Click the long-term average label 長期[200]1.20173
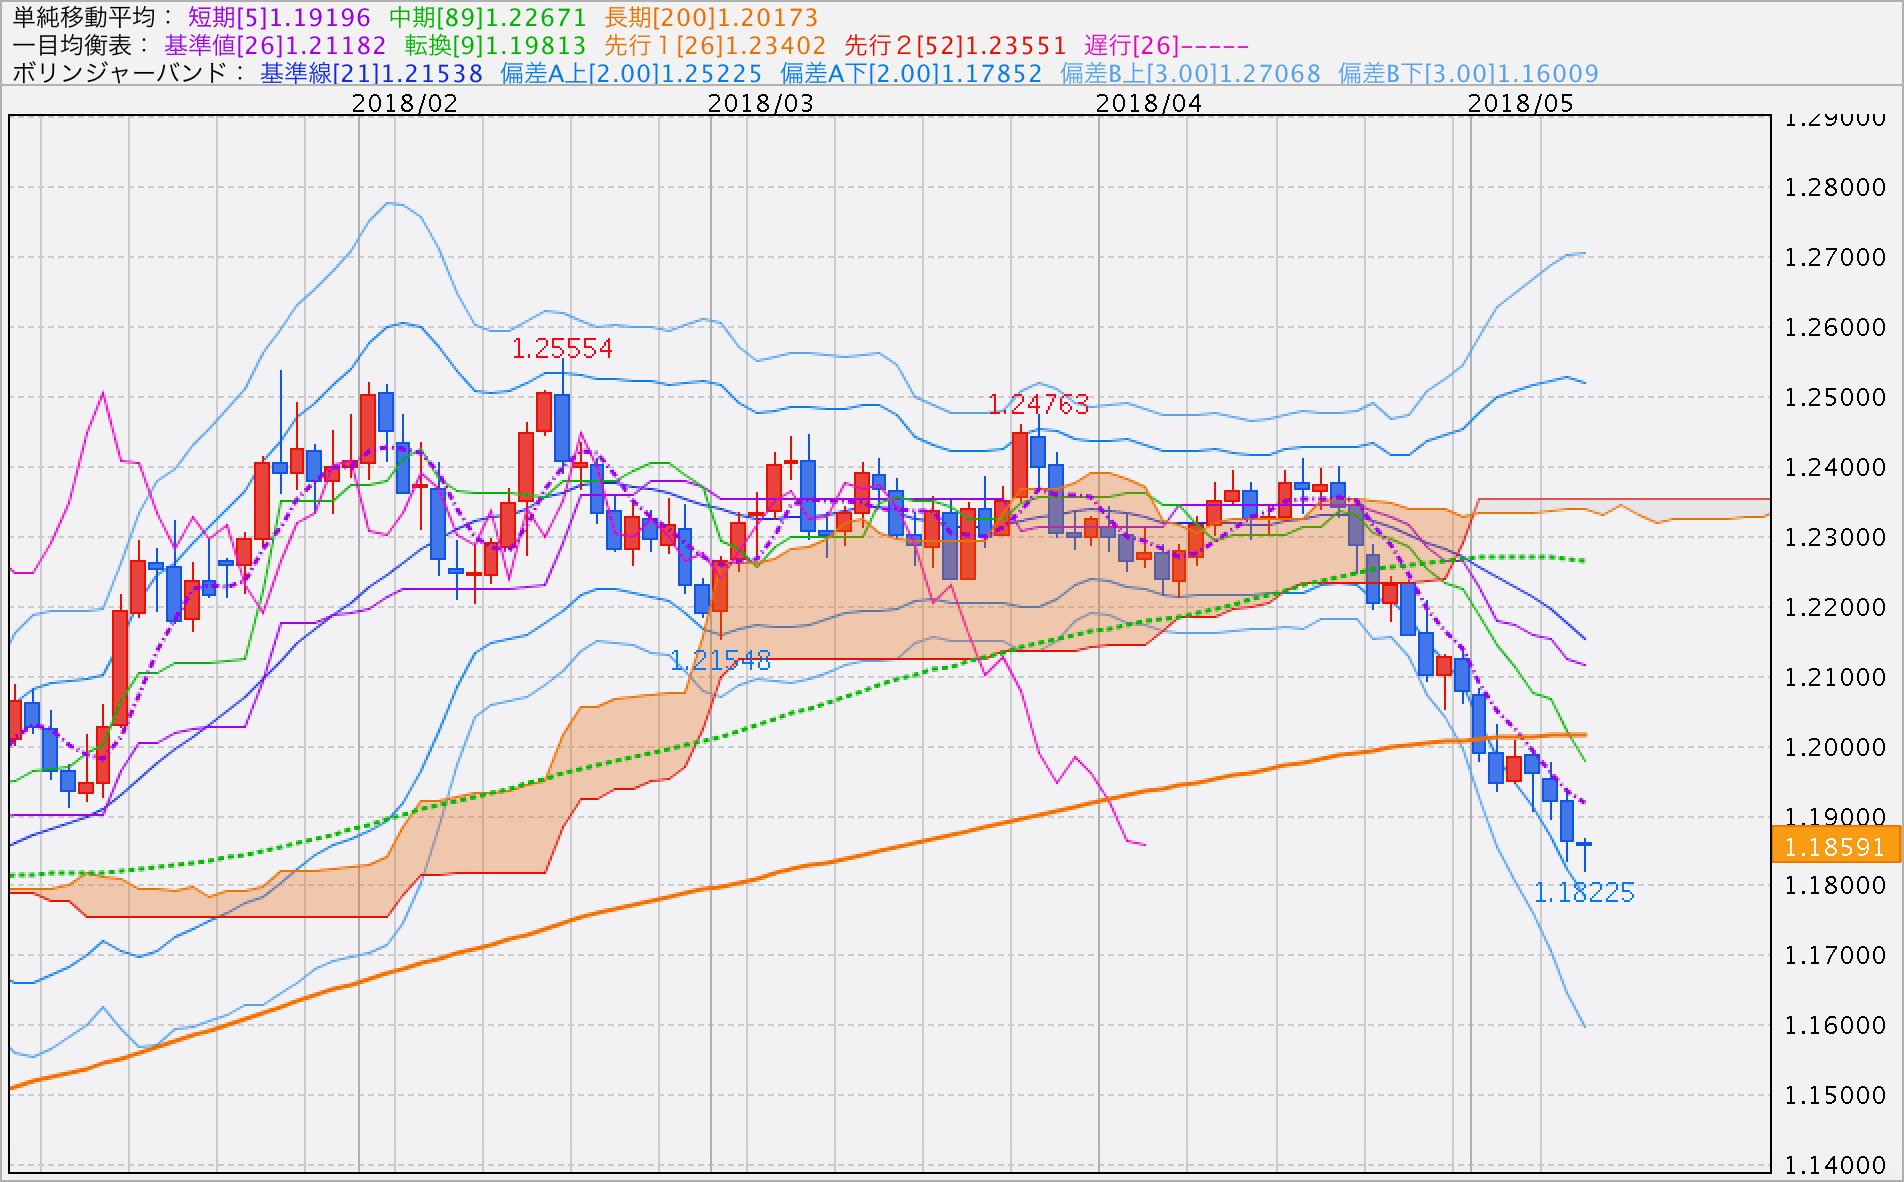The image size is (1904, 1182). point(711,17)
